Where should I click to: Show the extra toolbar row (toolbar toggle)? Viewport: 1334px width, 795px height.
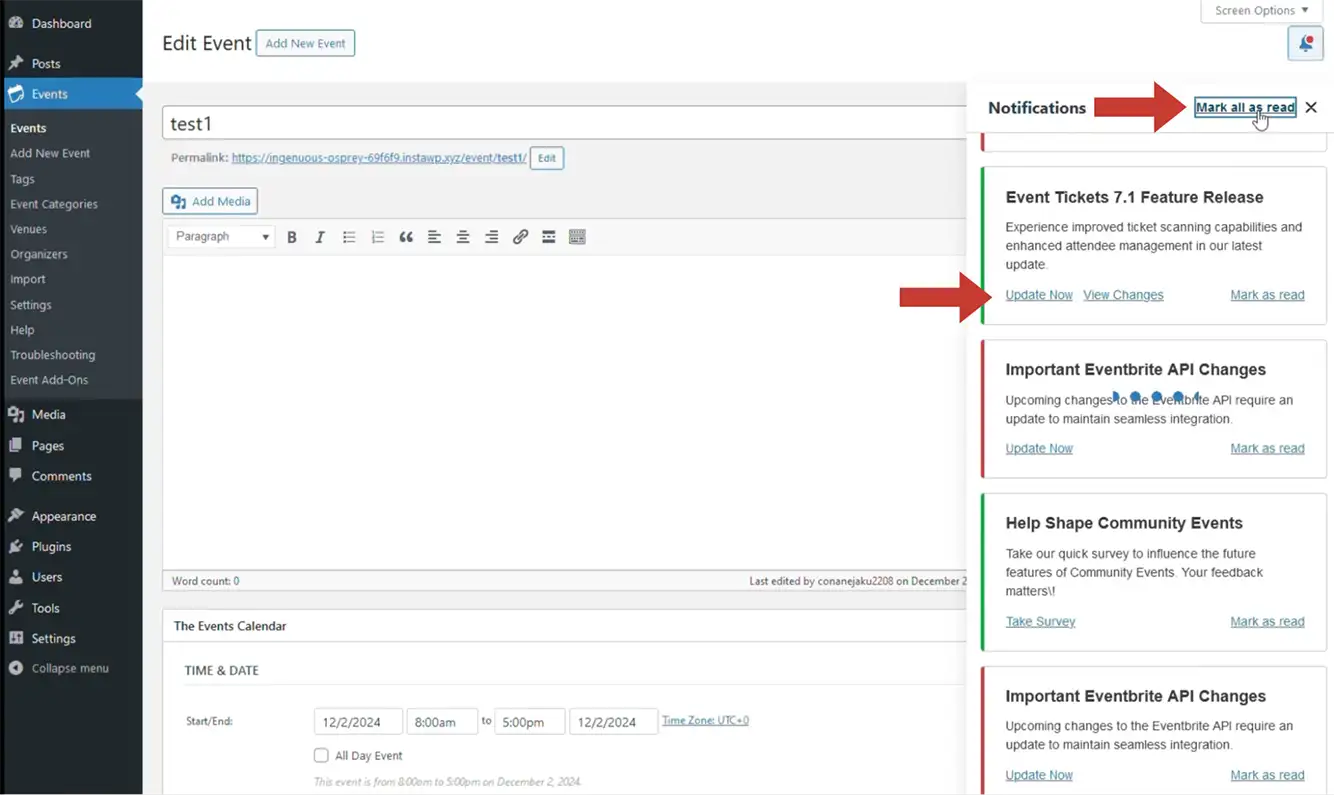577,237
